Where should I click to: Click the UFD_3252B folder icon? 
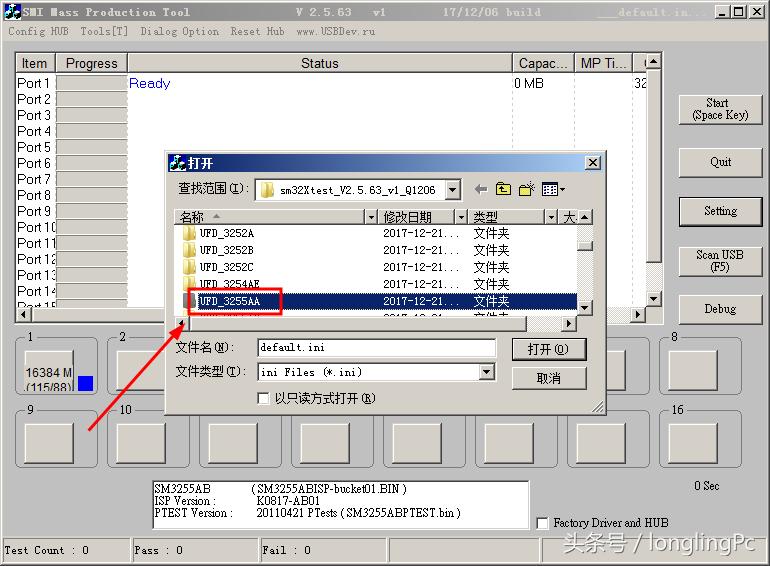coord(190,250)
